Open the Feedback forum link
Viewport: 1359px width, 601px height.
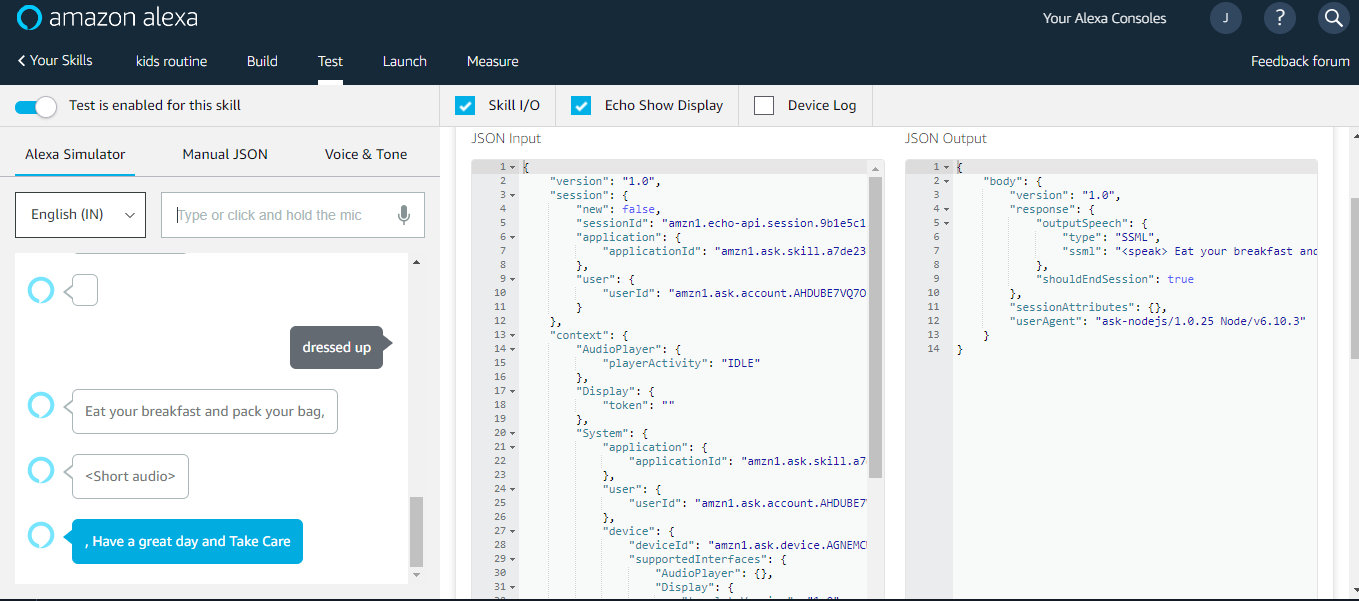1300,61
